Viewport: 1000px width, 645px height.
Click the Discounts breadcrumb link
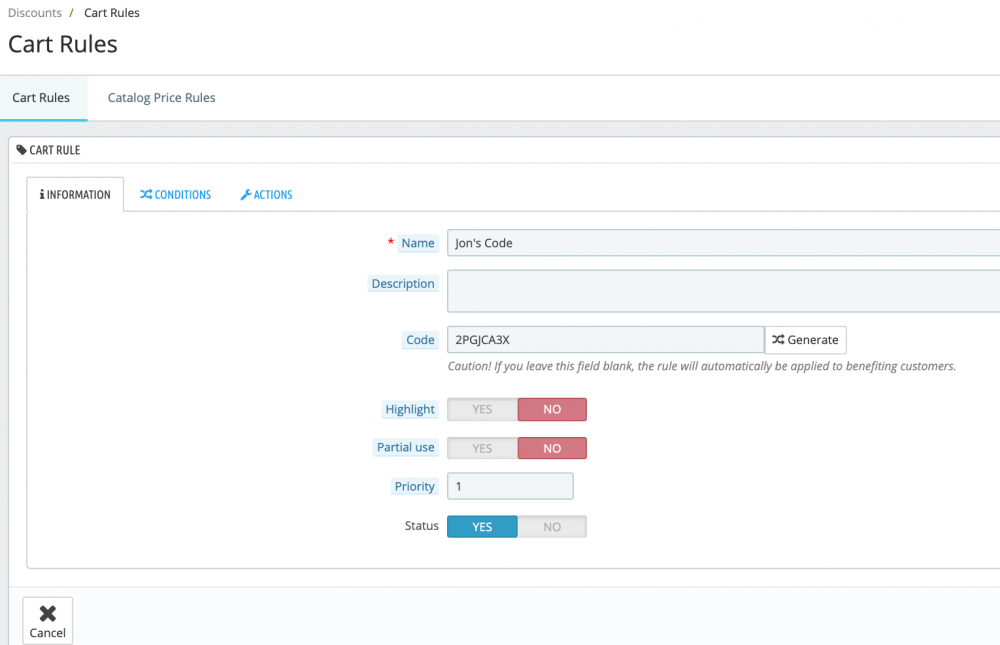click(x=35, y=13)
